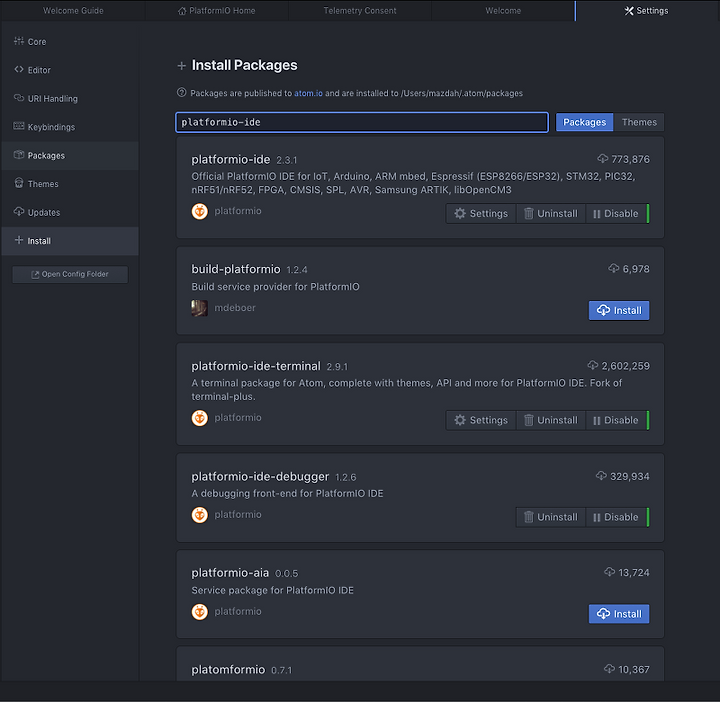Switch to the PlatformIO Home tab

point(217,11)
